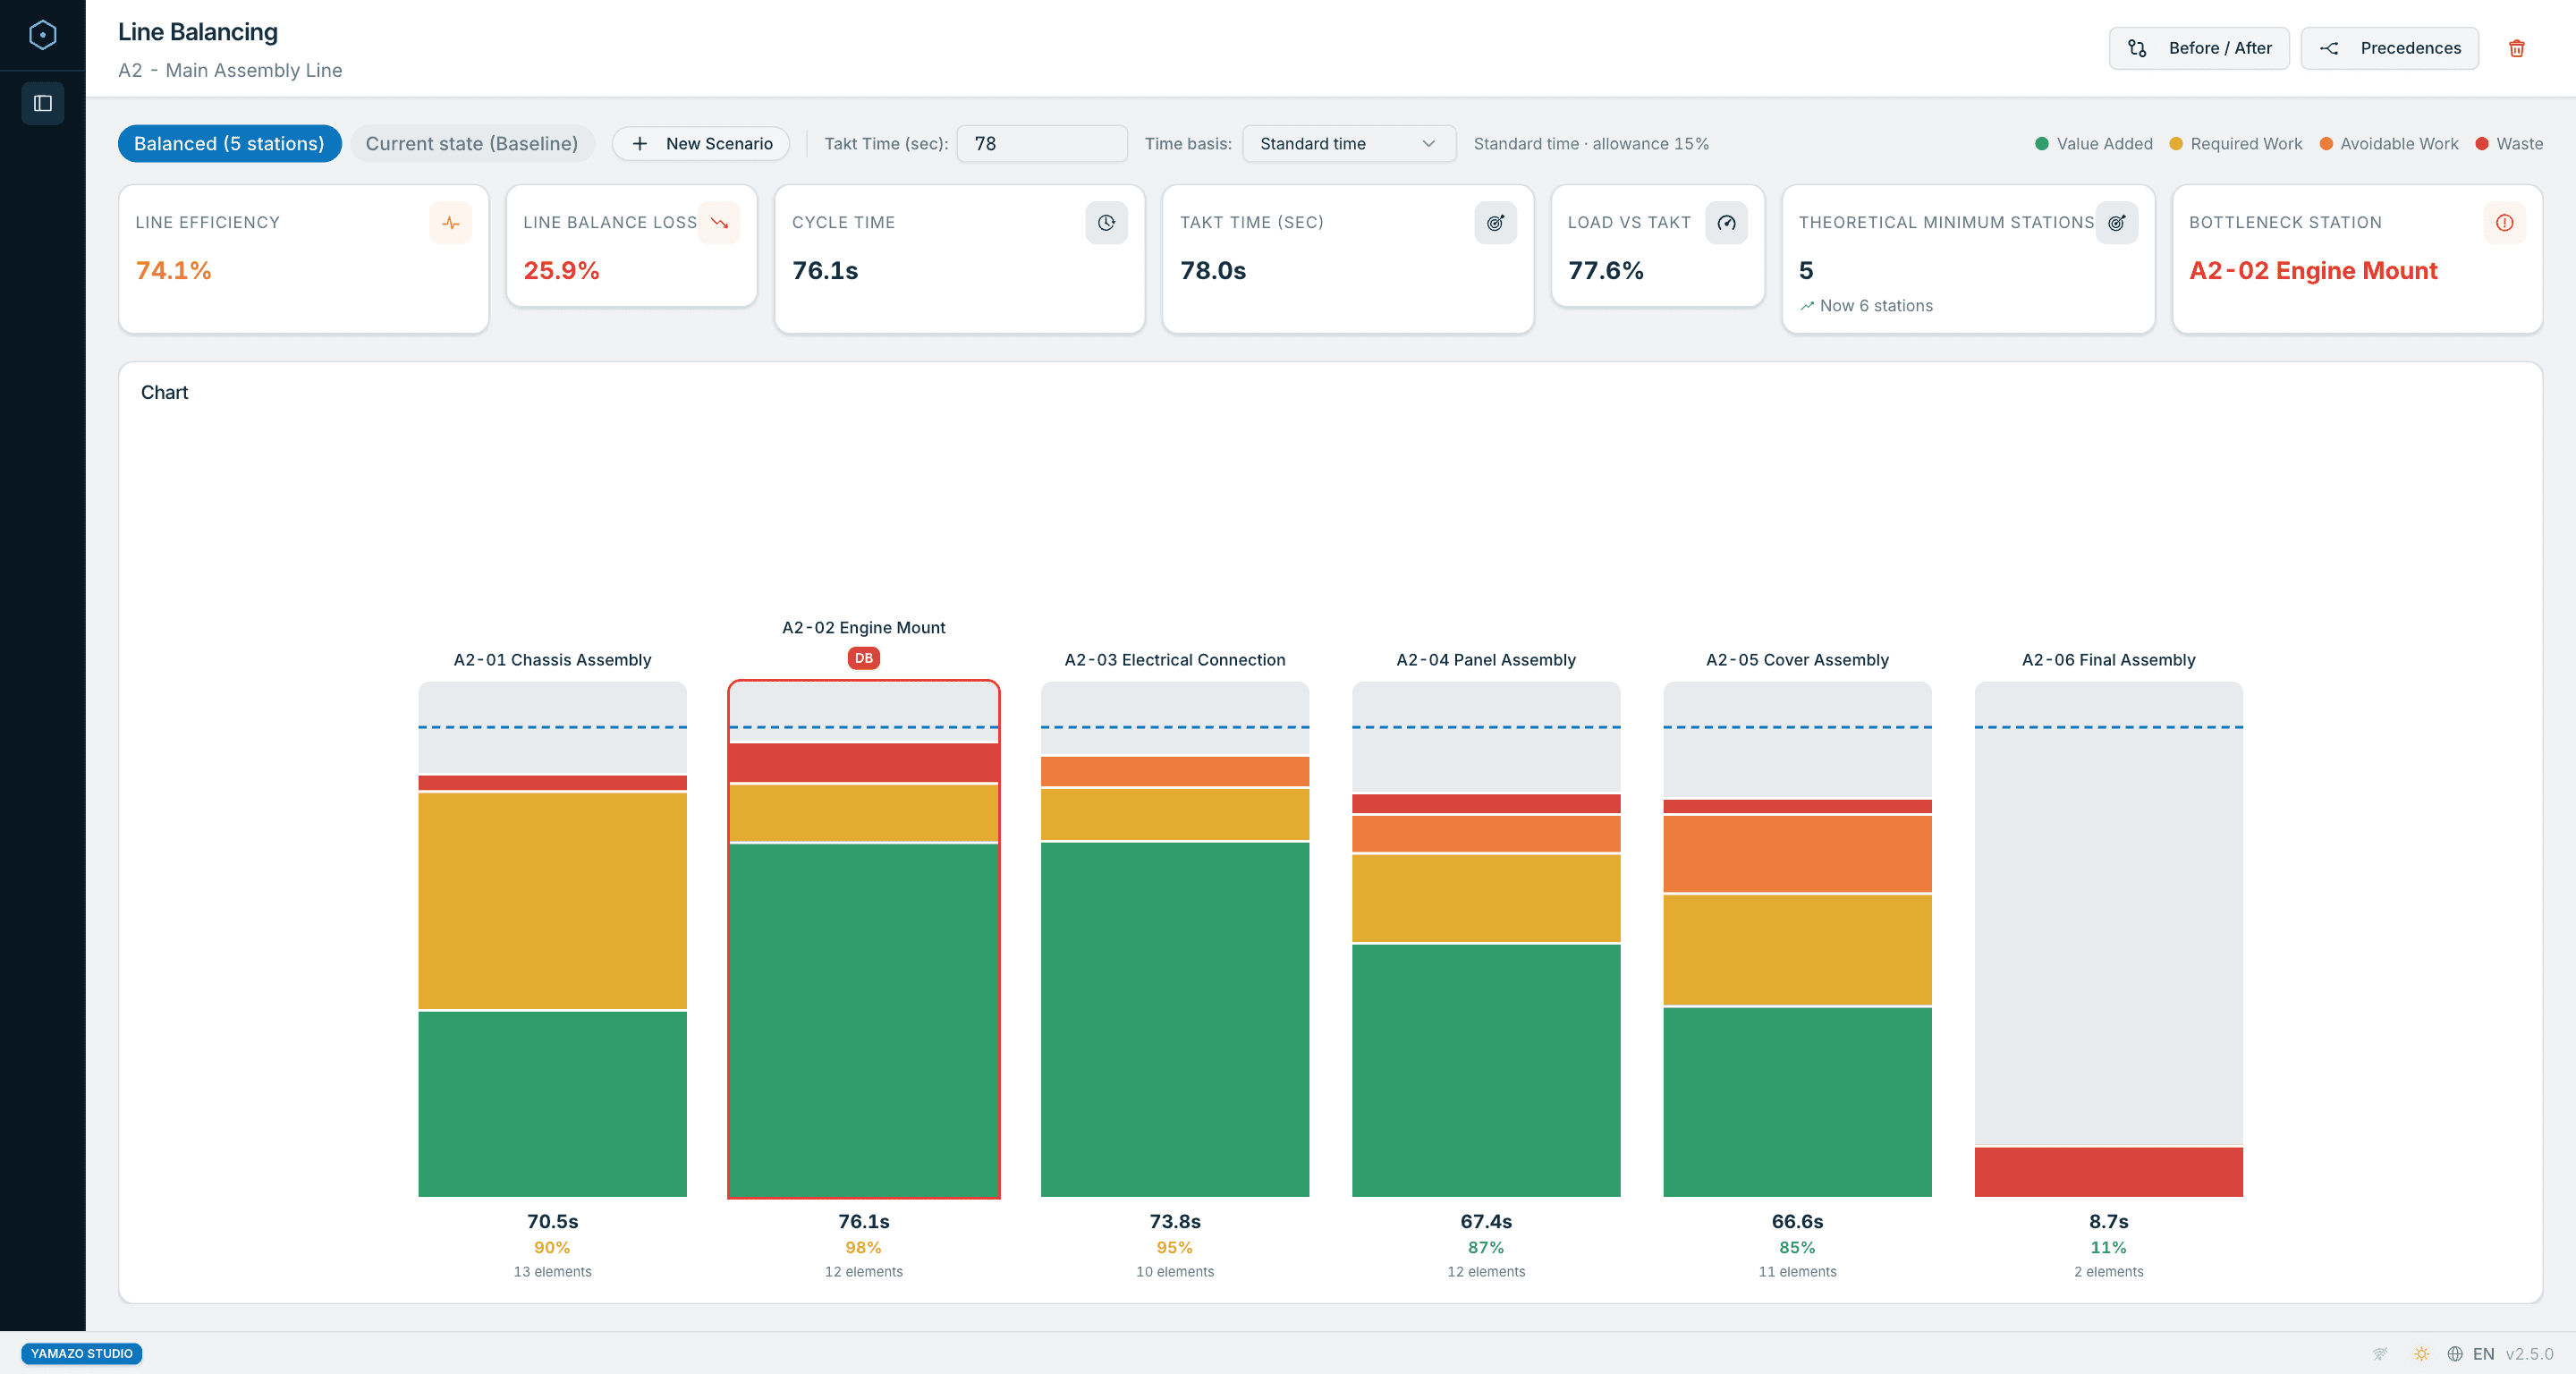Select the Balanced (5 stations) scenario tab
Image resolution: width=2576 pixels, height=1374 pixels.
coord(229,143)
